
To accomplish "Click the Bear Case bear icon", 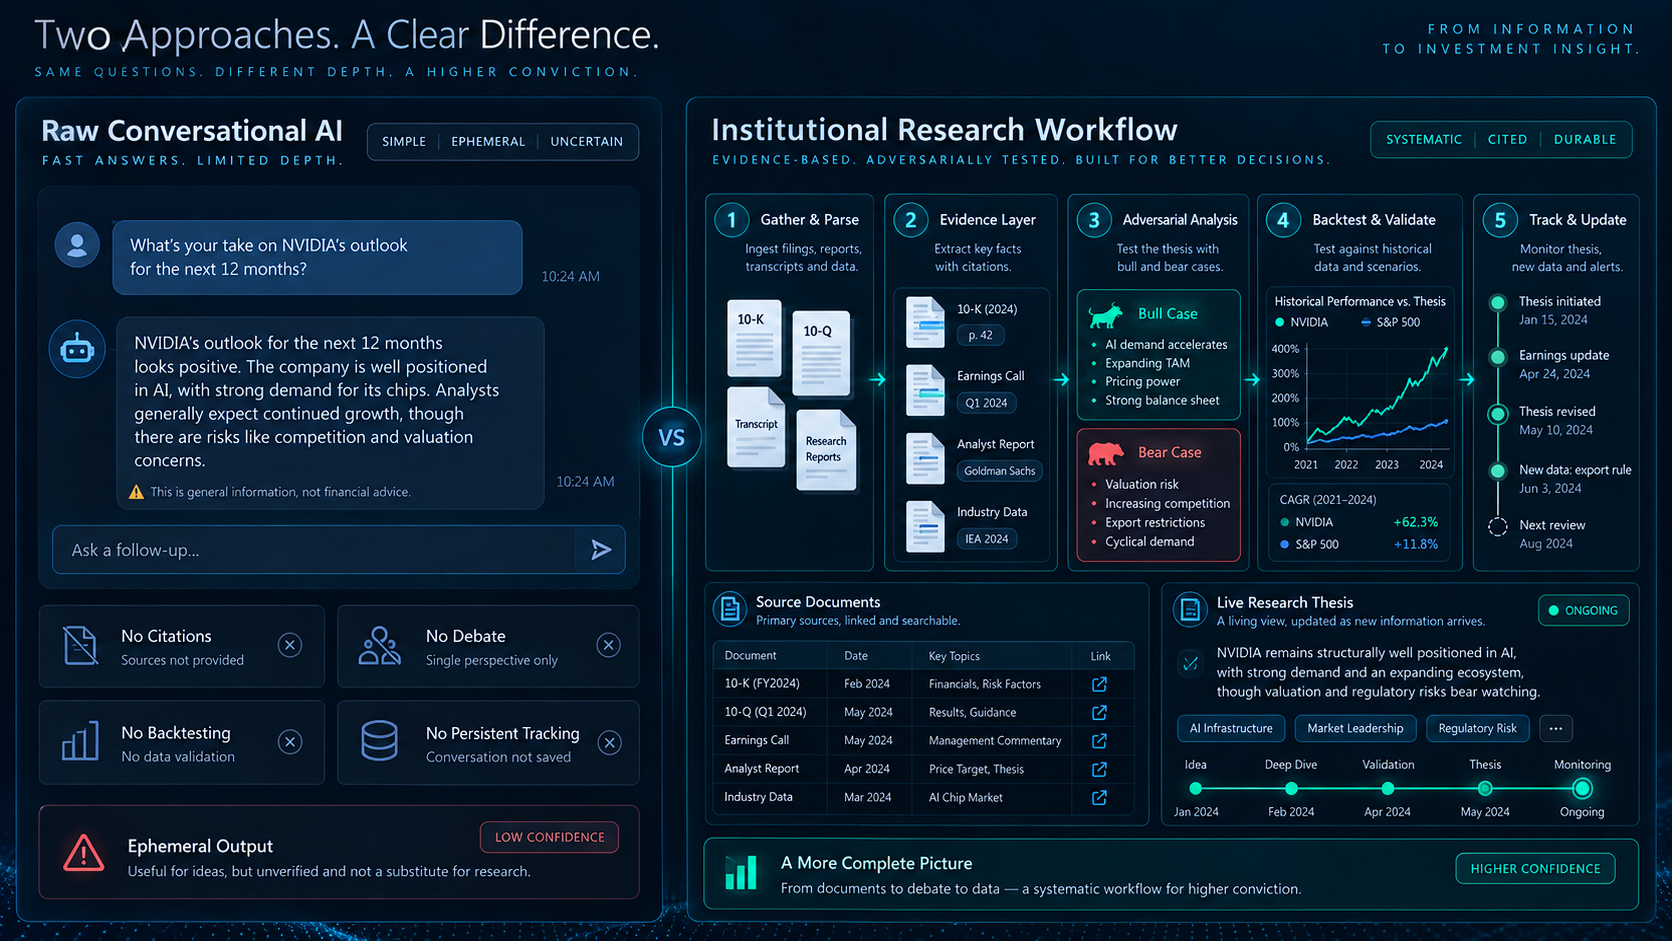I will click(x=1106, y=454).
